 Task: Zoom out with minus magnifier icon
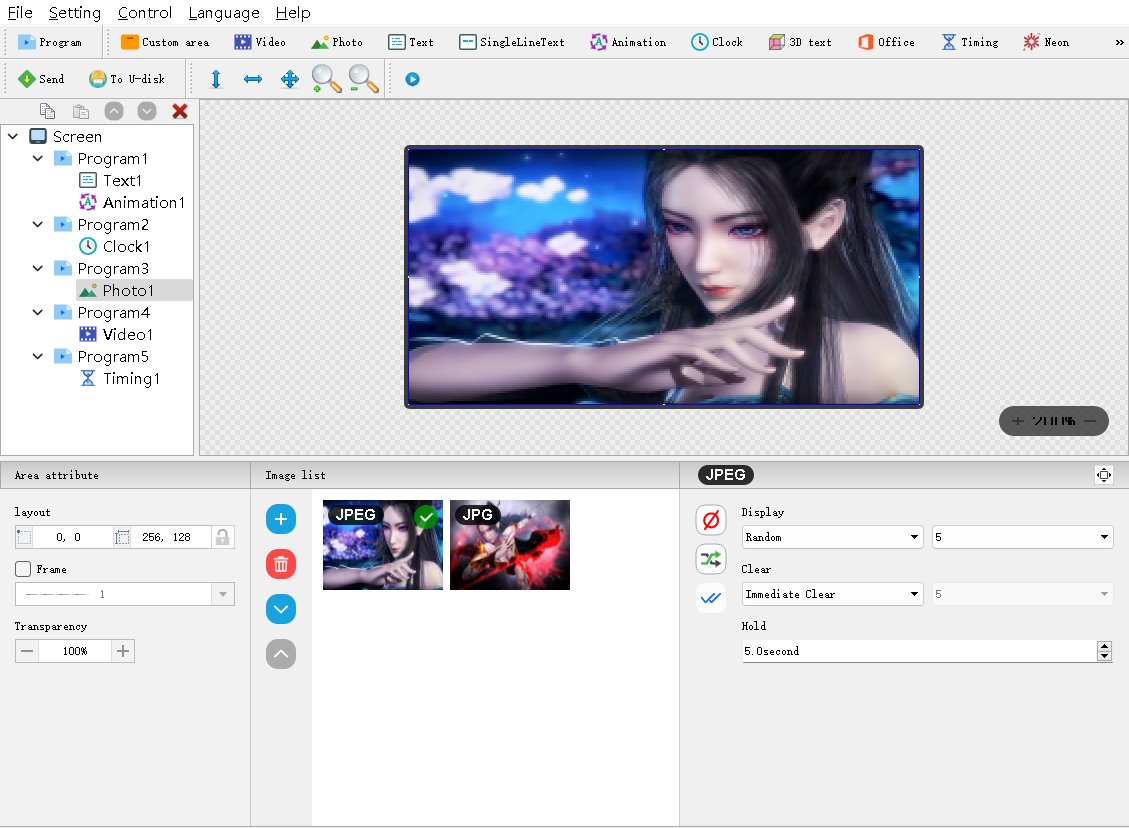363,79
